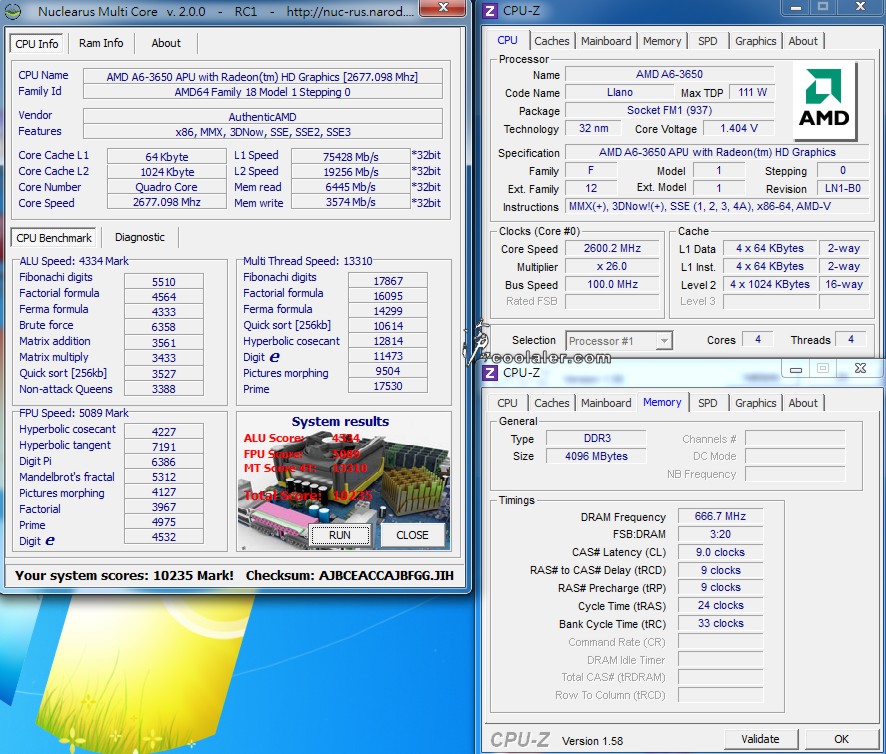Minimize the top CPU-Z window

coord(796,7)
